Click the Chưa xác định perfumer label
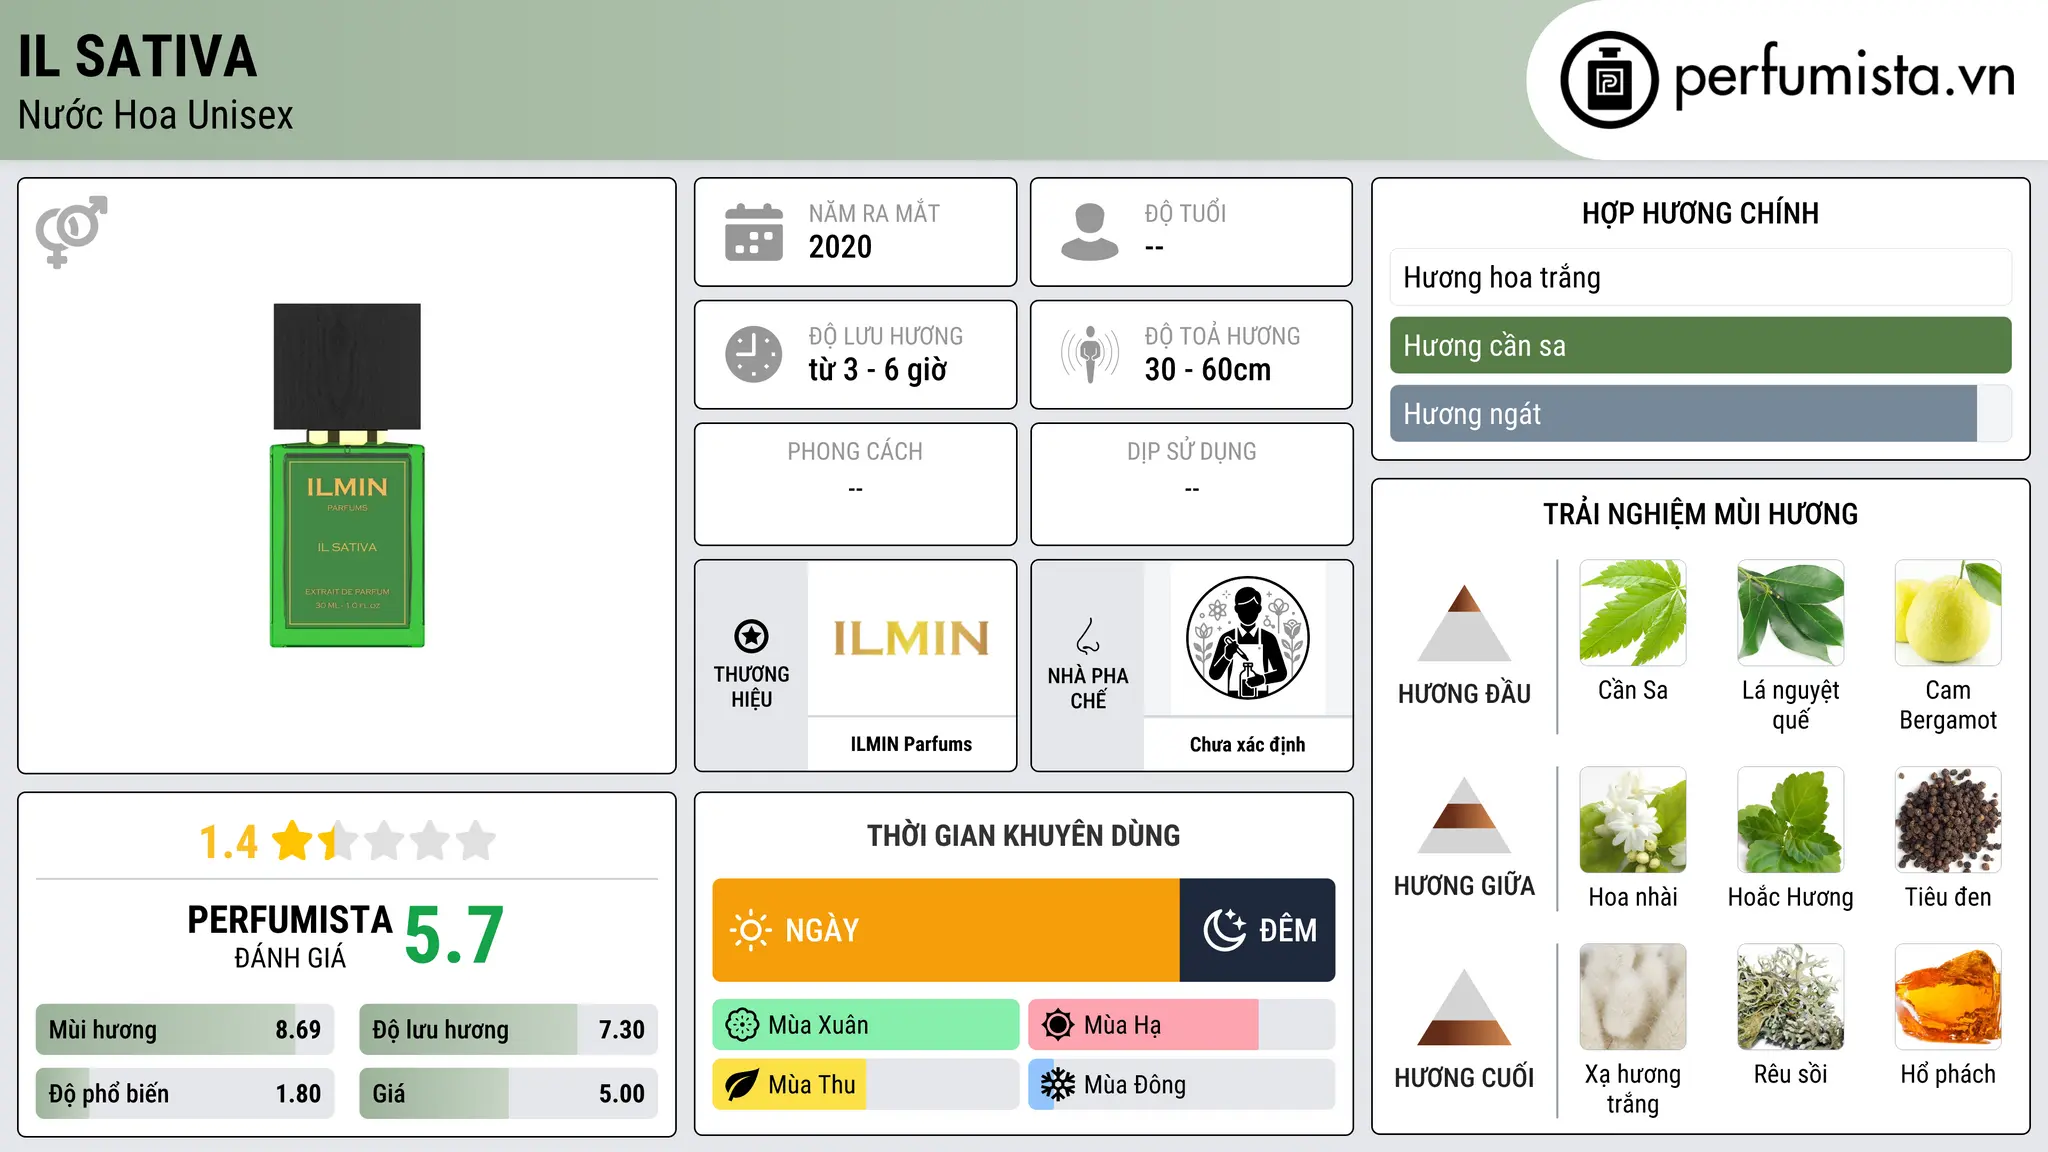Viewport: 2048px width, 1152px height. tap(1247, 744)
